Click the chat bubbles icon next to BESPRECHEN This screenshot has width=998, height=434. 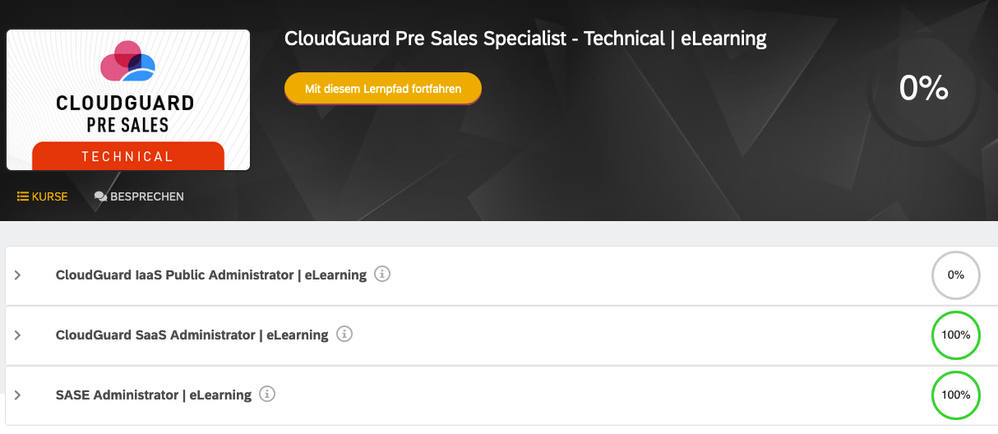click(x=101, y=197)
